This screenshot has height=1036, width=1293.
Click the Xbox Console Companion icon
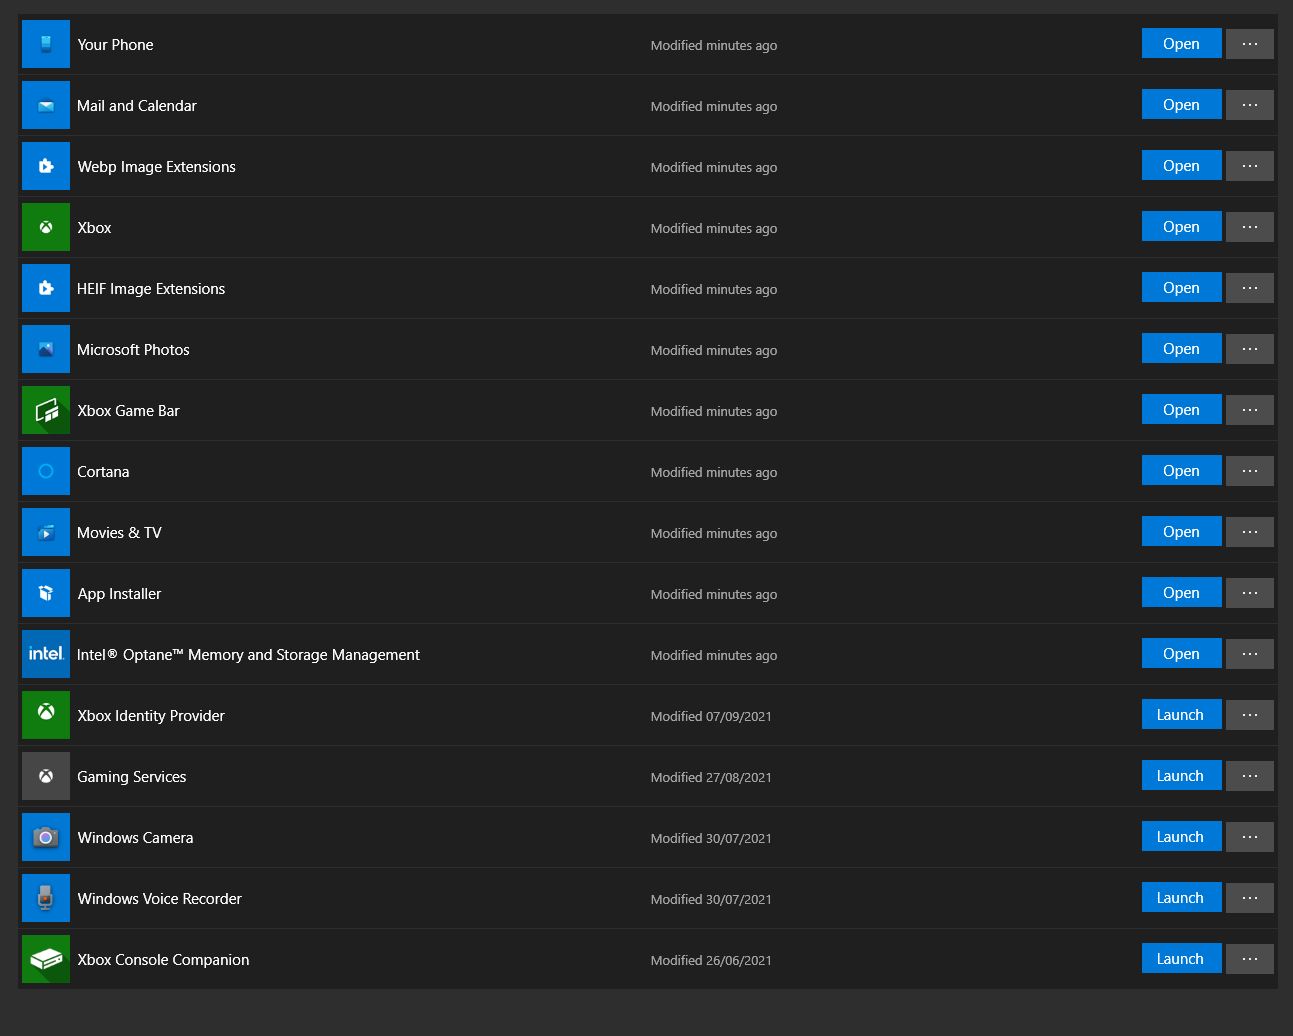click(46, 960)
